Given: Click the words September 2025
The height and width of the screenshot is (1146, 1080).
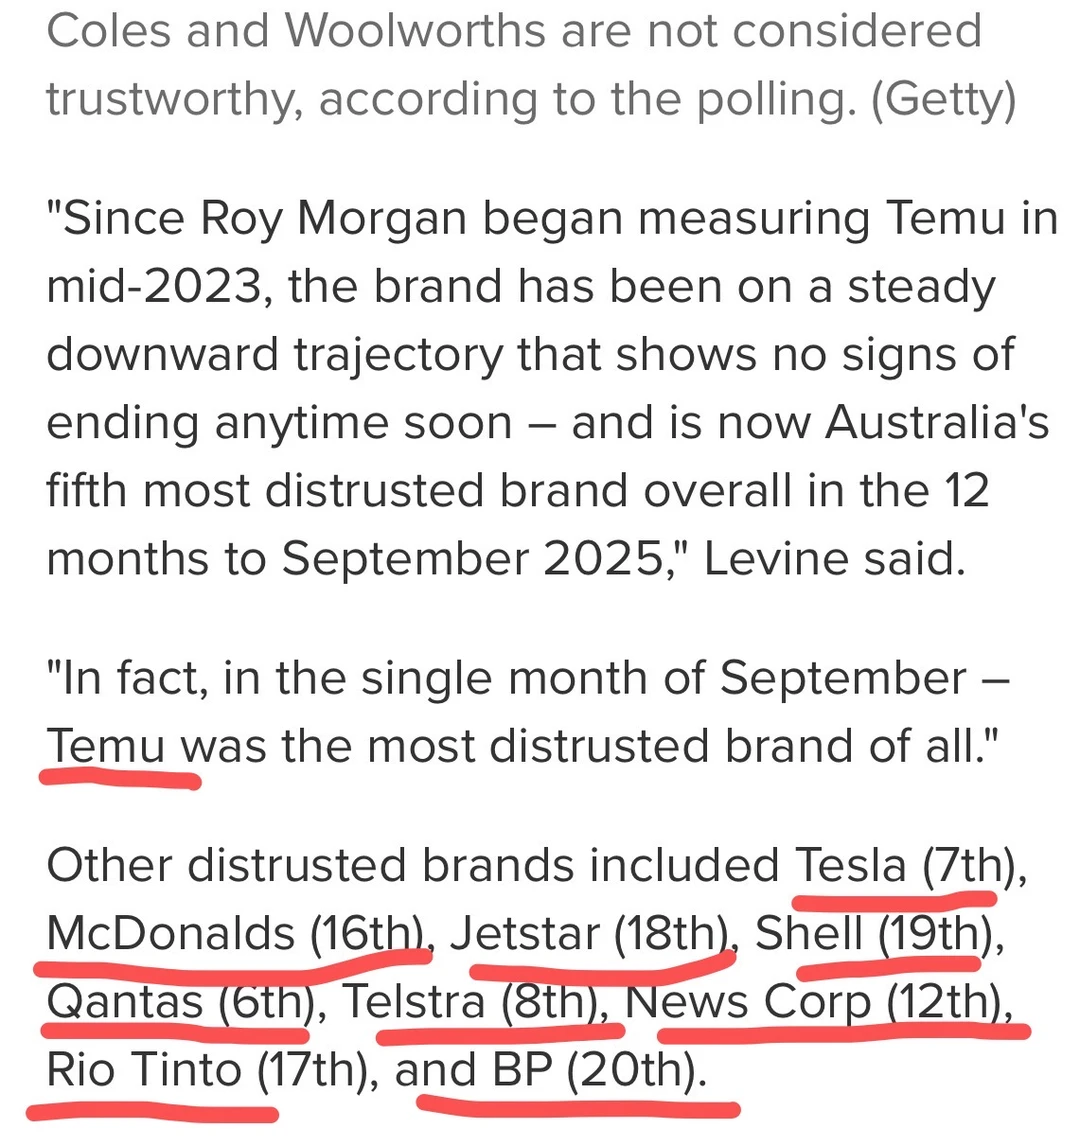Looking at the screenshot, I should coord(473,558).
